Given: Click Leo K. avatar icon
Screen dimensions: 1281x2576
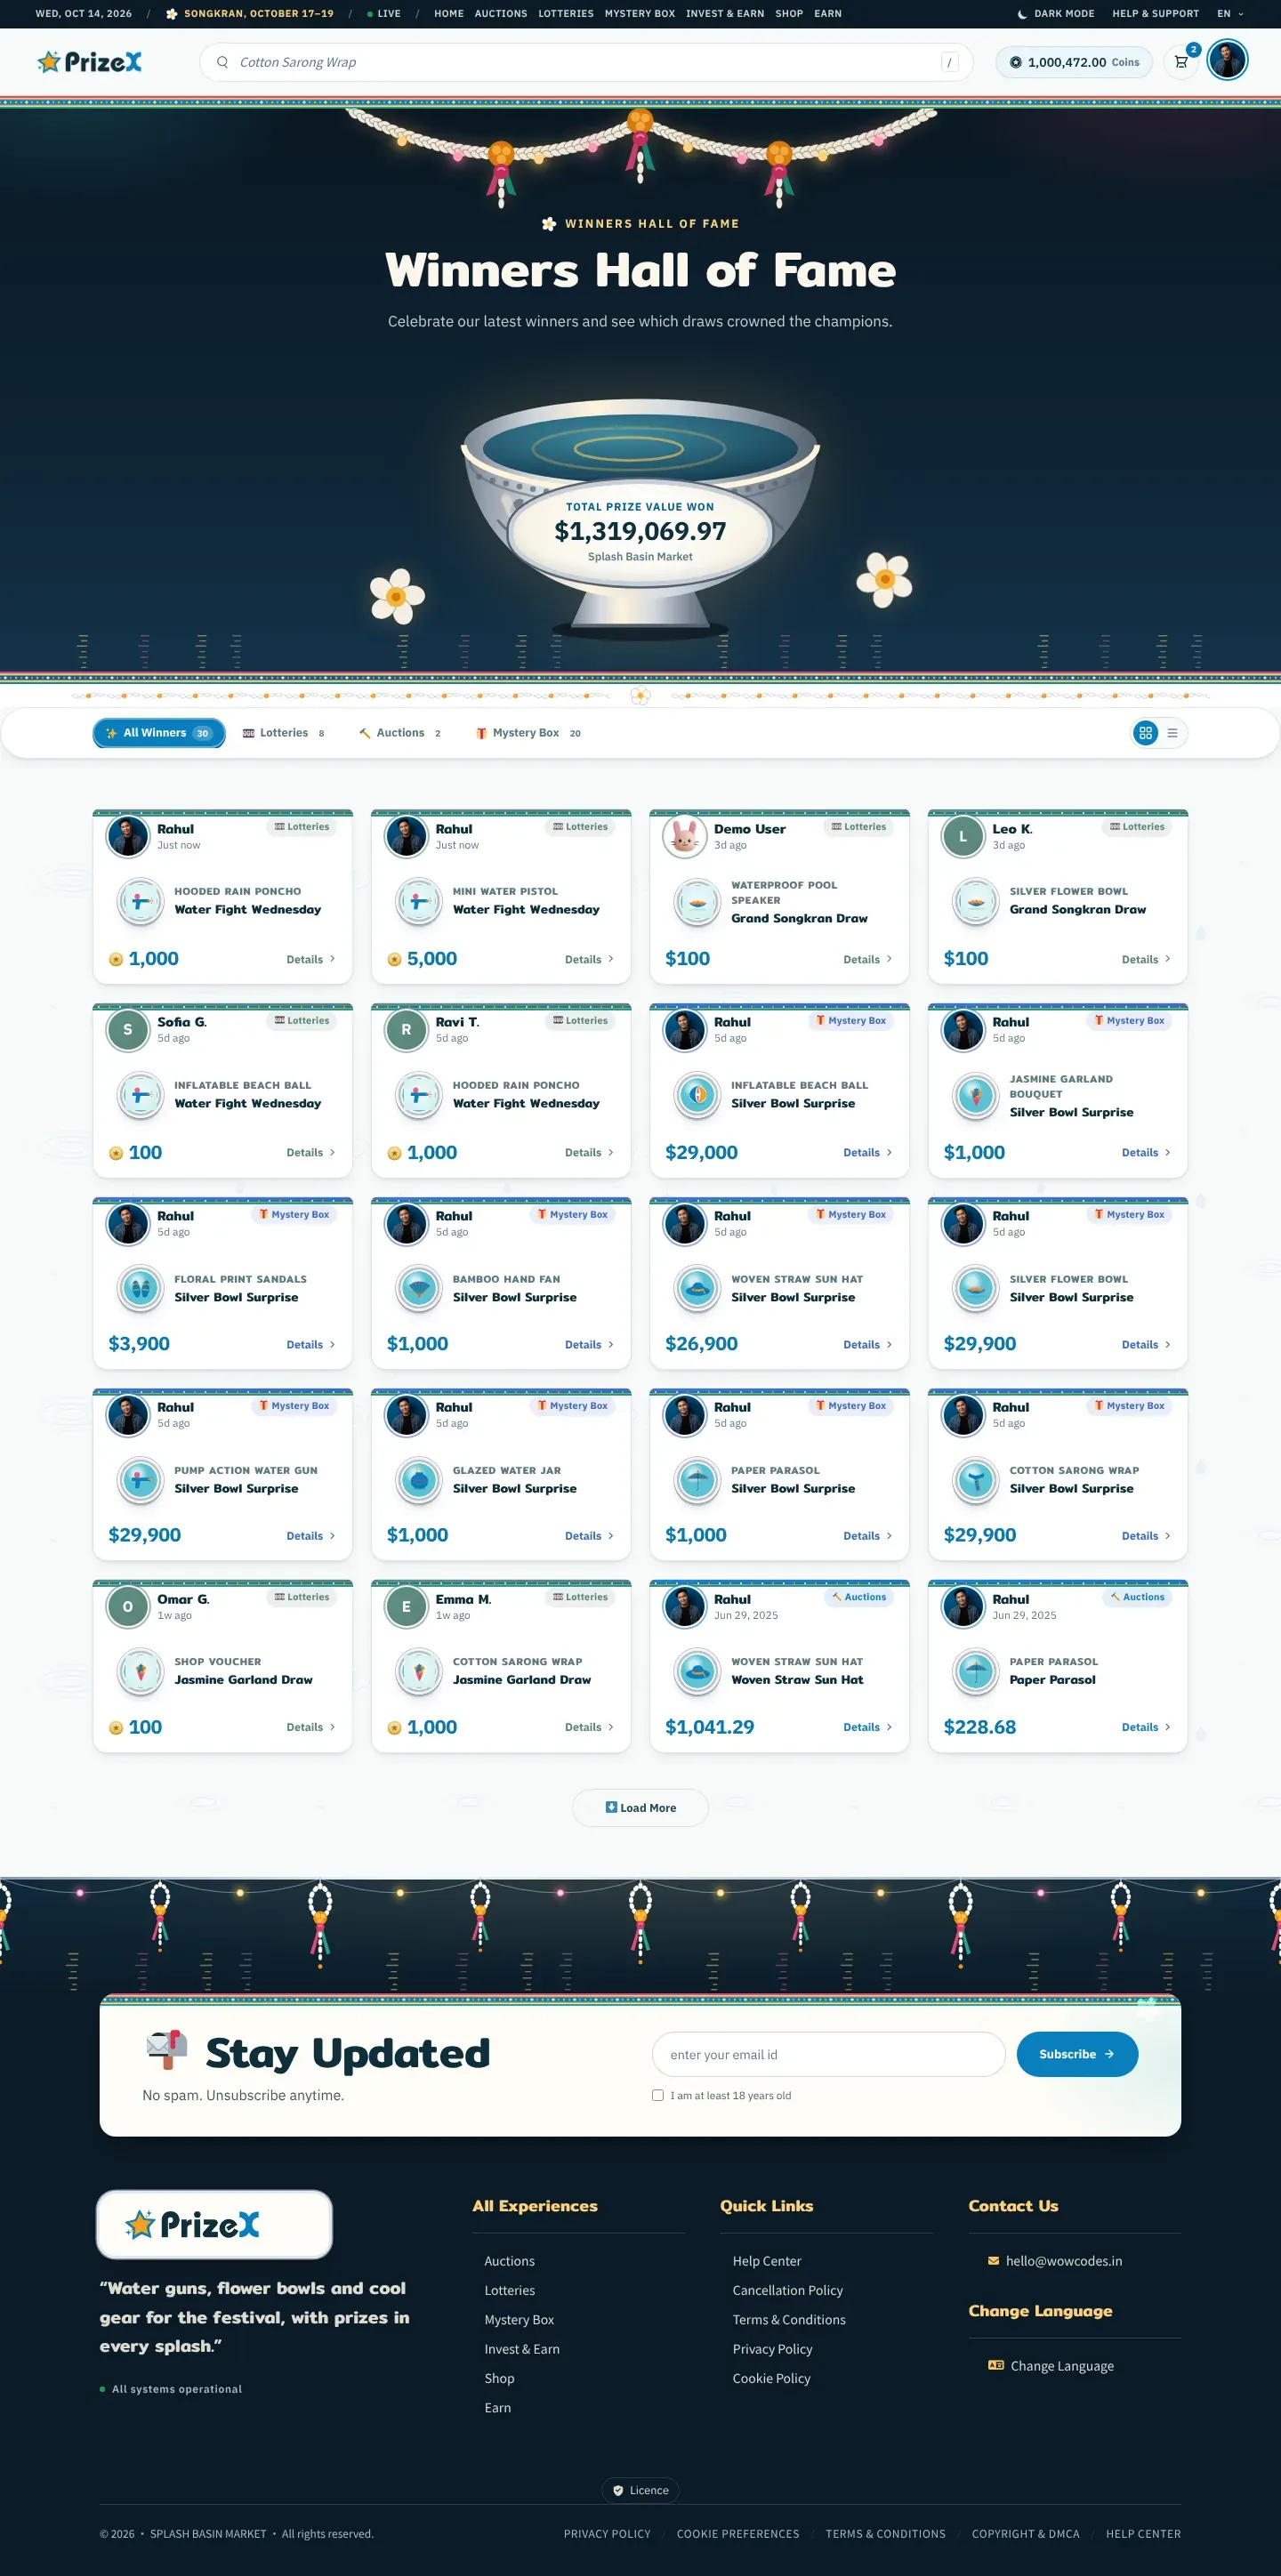Looking at the screenshot, I should 963,837.
